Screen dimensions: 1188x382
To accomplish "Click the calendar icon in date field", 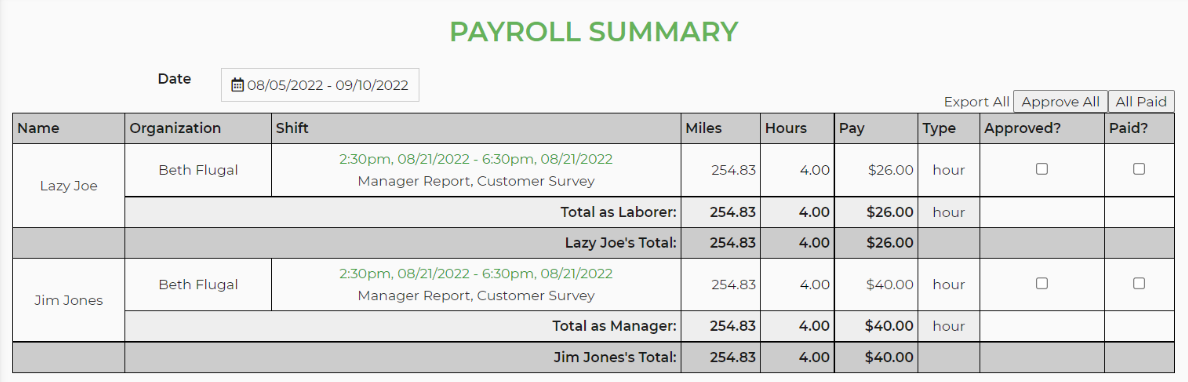I will coord(237,85).
